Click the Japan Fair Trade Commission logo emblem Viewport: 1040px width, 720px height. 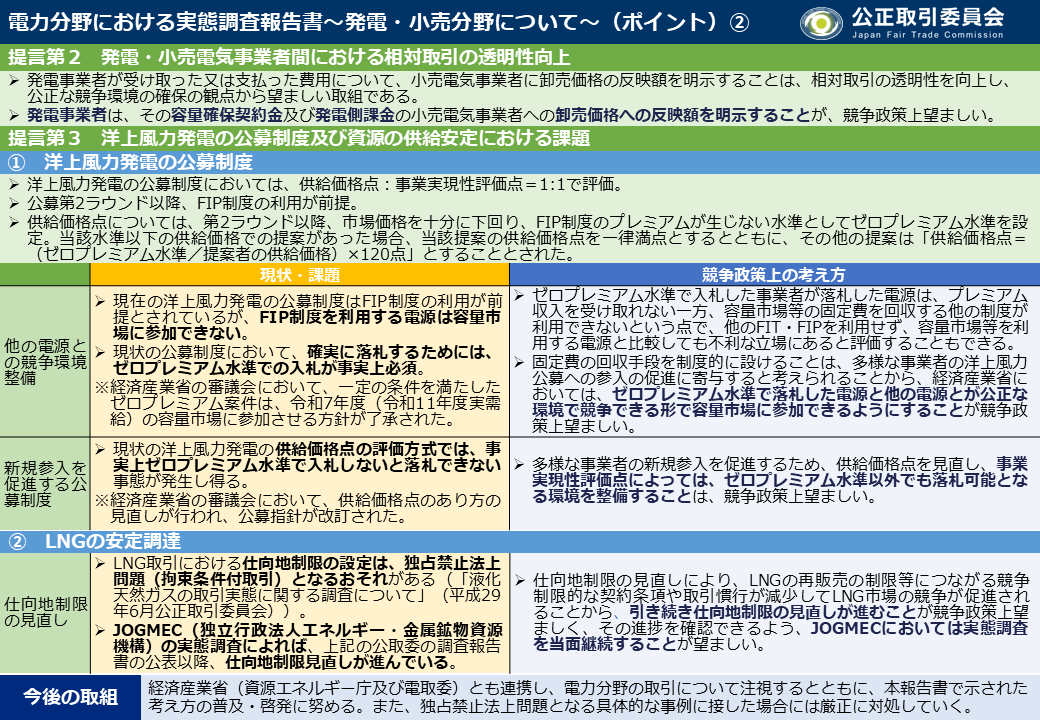pyautogui.click(x=821, y=23)
